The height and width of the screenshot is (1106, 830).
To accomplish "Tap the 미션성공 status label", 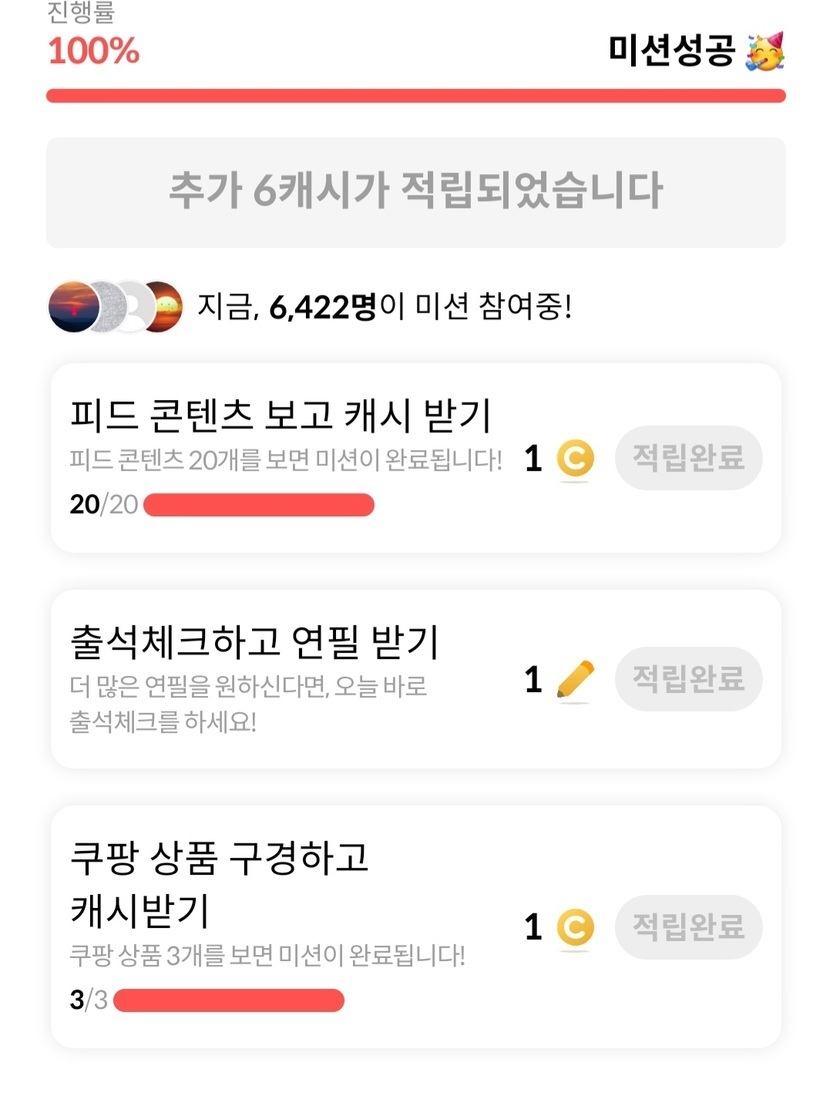I will (672, 50).
